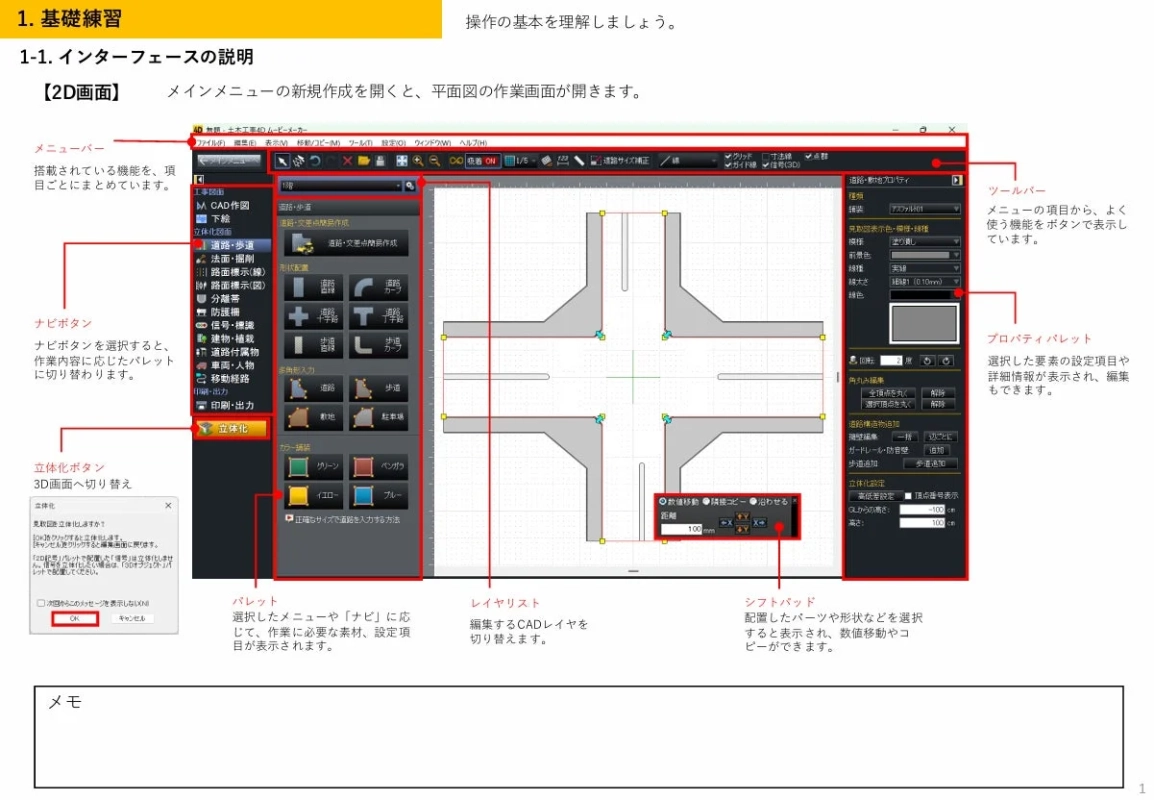Open the 表示(V) menu
The image size is (1154, 800).
(x=276, y=143)
